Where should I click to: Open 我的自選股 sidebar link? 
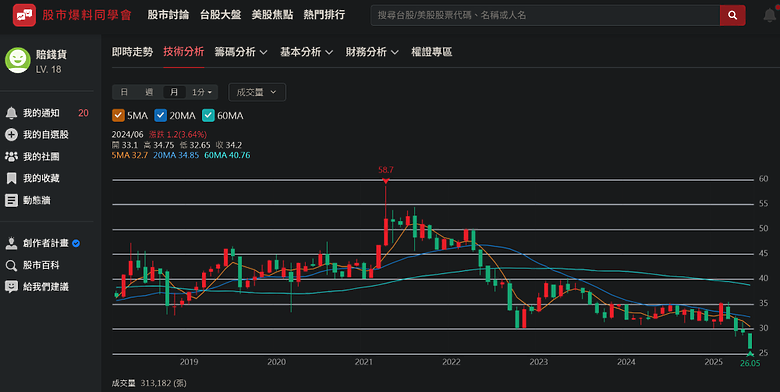point(46,134)
